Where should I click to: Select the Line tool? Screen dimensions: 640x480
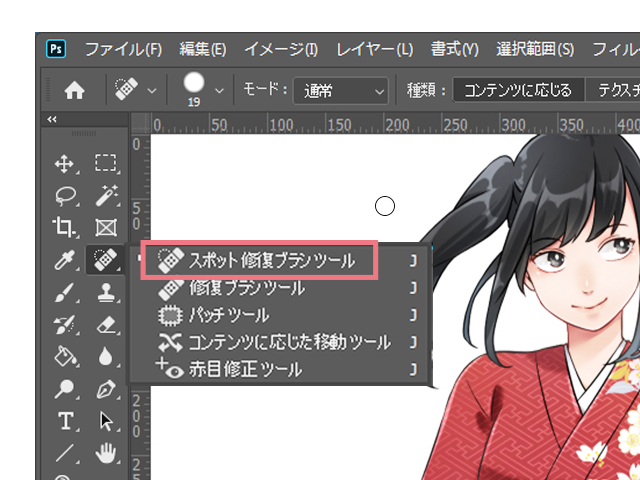65,453
